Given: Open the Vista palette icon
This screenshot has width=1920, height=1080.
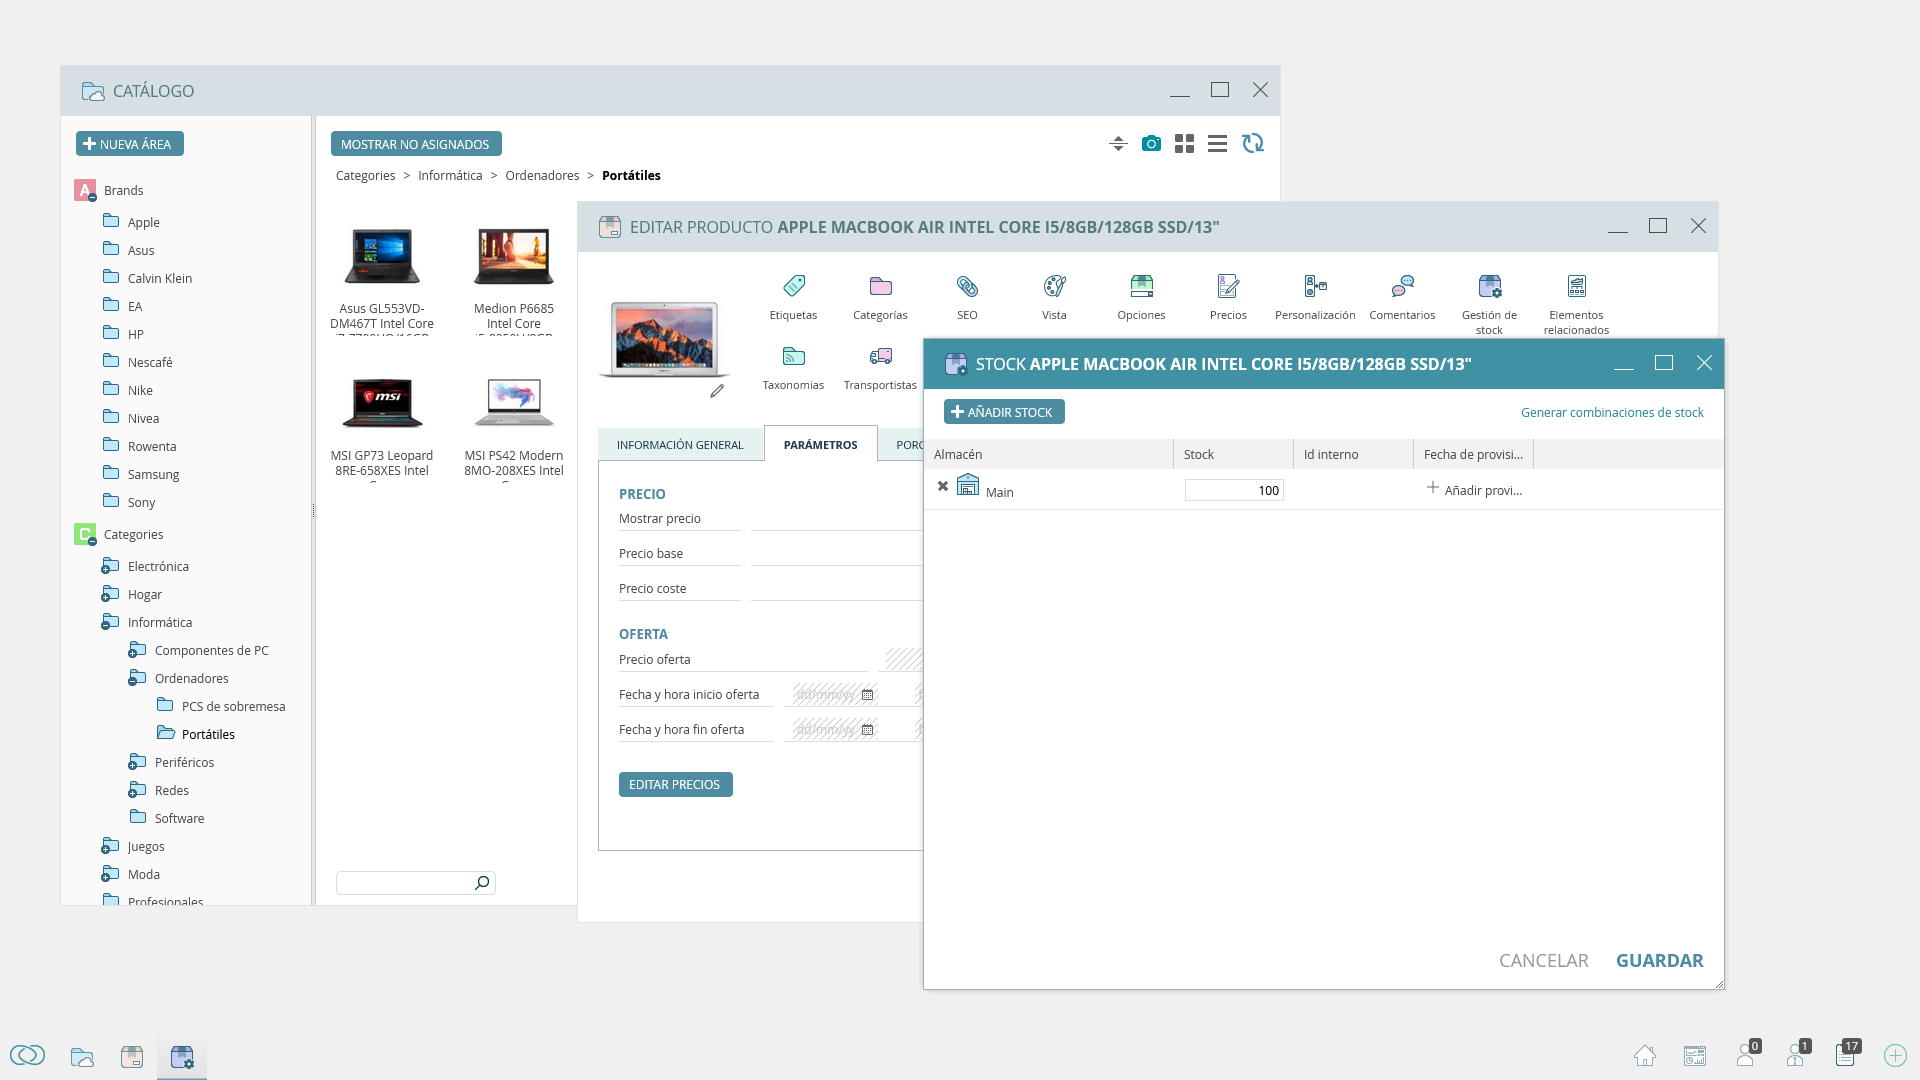Looking at the screenshot, I should (x=1054, y=286).
